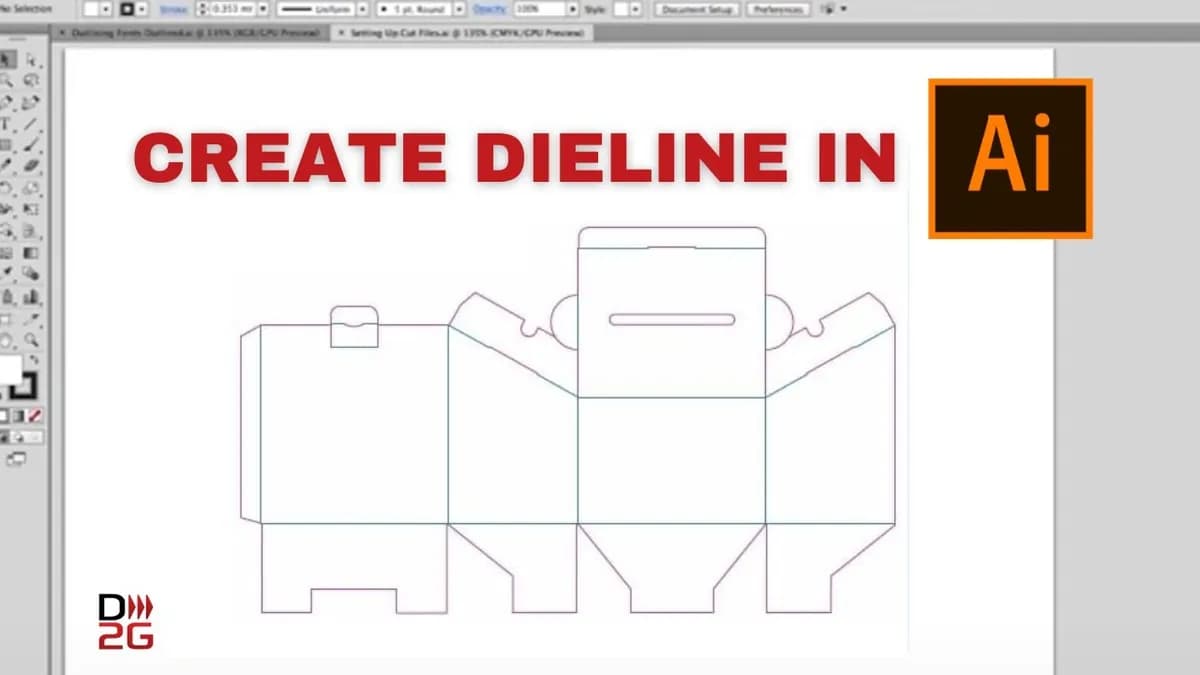Screen dimensions: 1200x675
Task: Open the Stroke panel link
Action: (171, 9)
